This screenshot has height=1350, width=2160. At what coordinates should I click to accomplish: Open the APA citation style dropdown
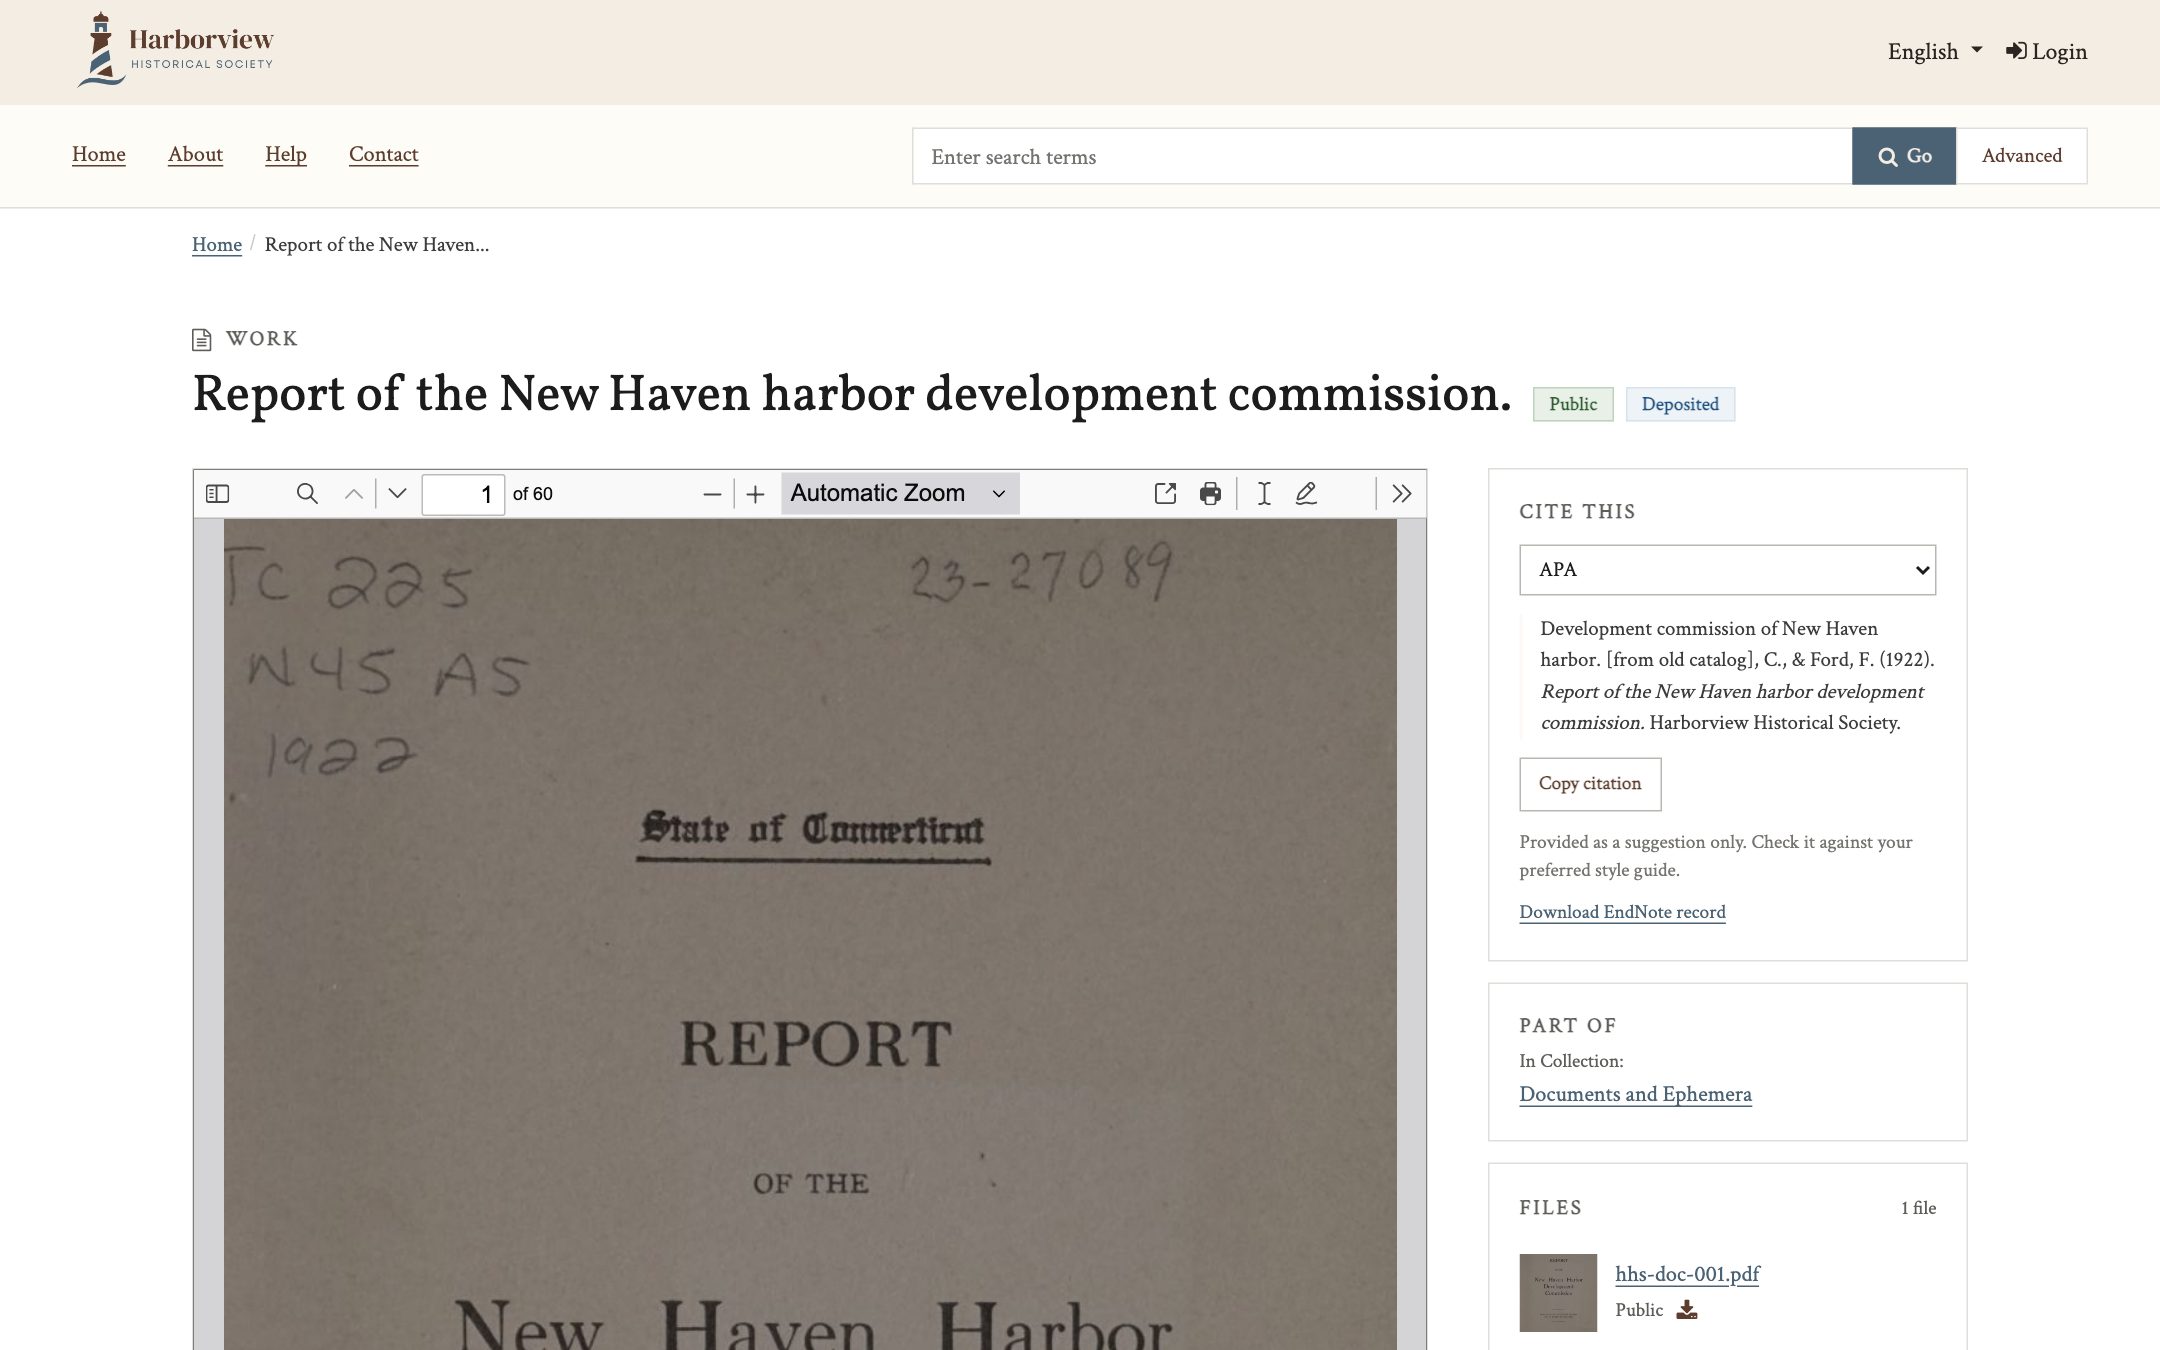(x=1727, y=570)
